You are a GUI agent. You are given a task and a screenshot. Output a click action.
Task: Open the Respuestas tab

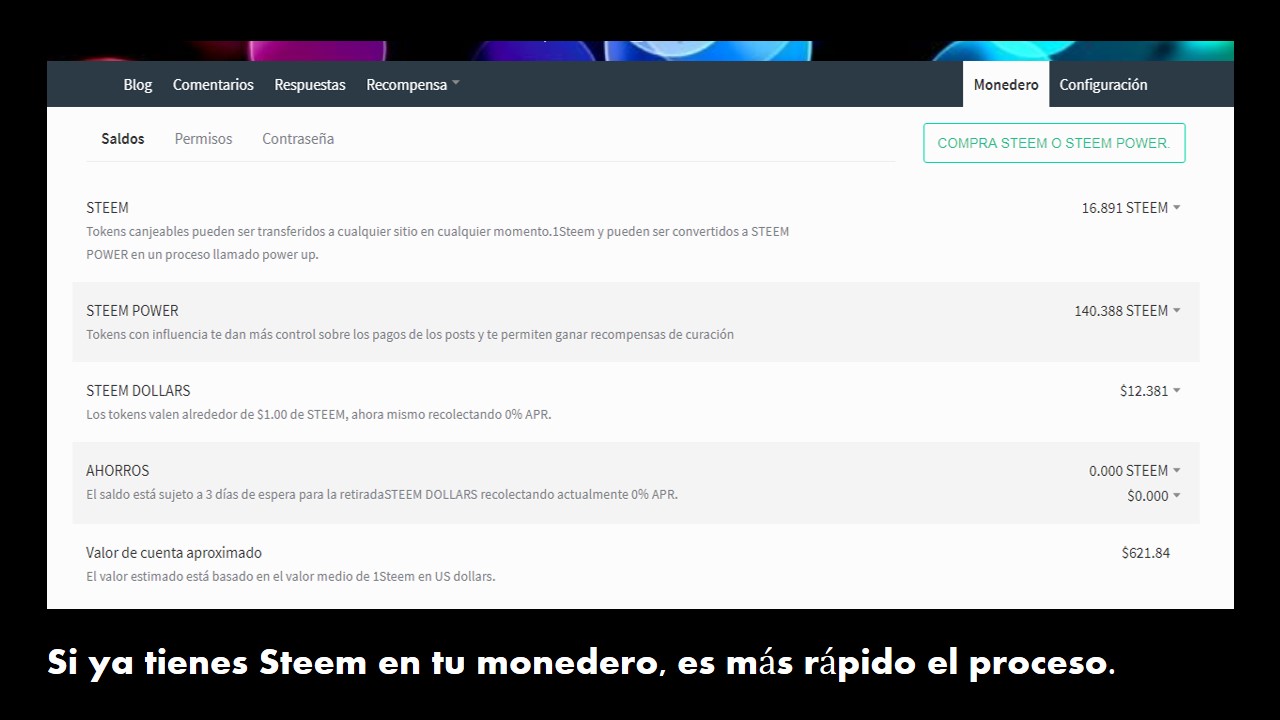310,85
